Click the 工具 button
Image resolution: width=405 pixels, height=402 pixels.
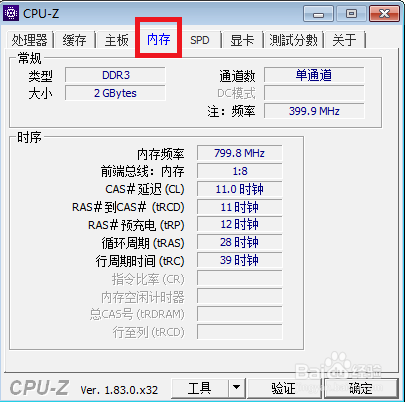pos(200,388)
